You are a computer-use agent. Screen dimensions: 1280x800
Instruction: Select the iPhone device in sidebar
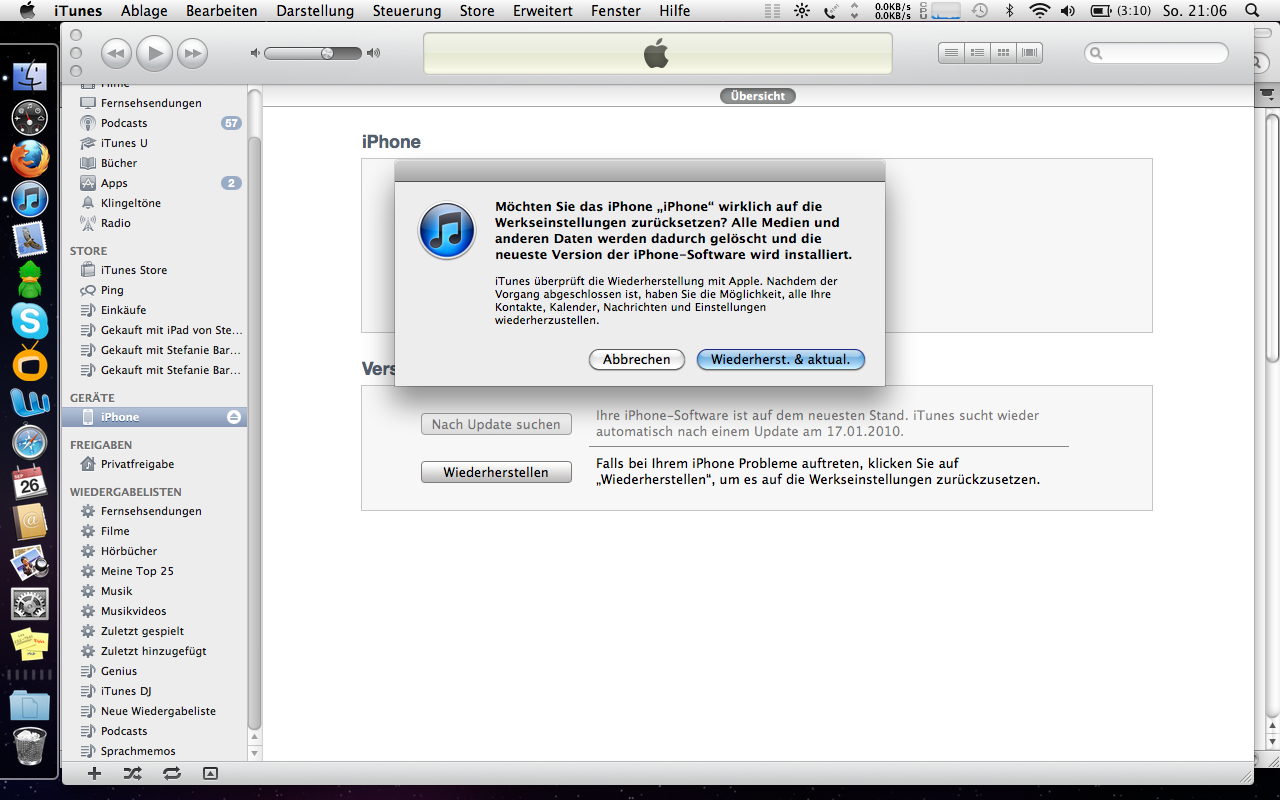click(154, 417)
